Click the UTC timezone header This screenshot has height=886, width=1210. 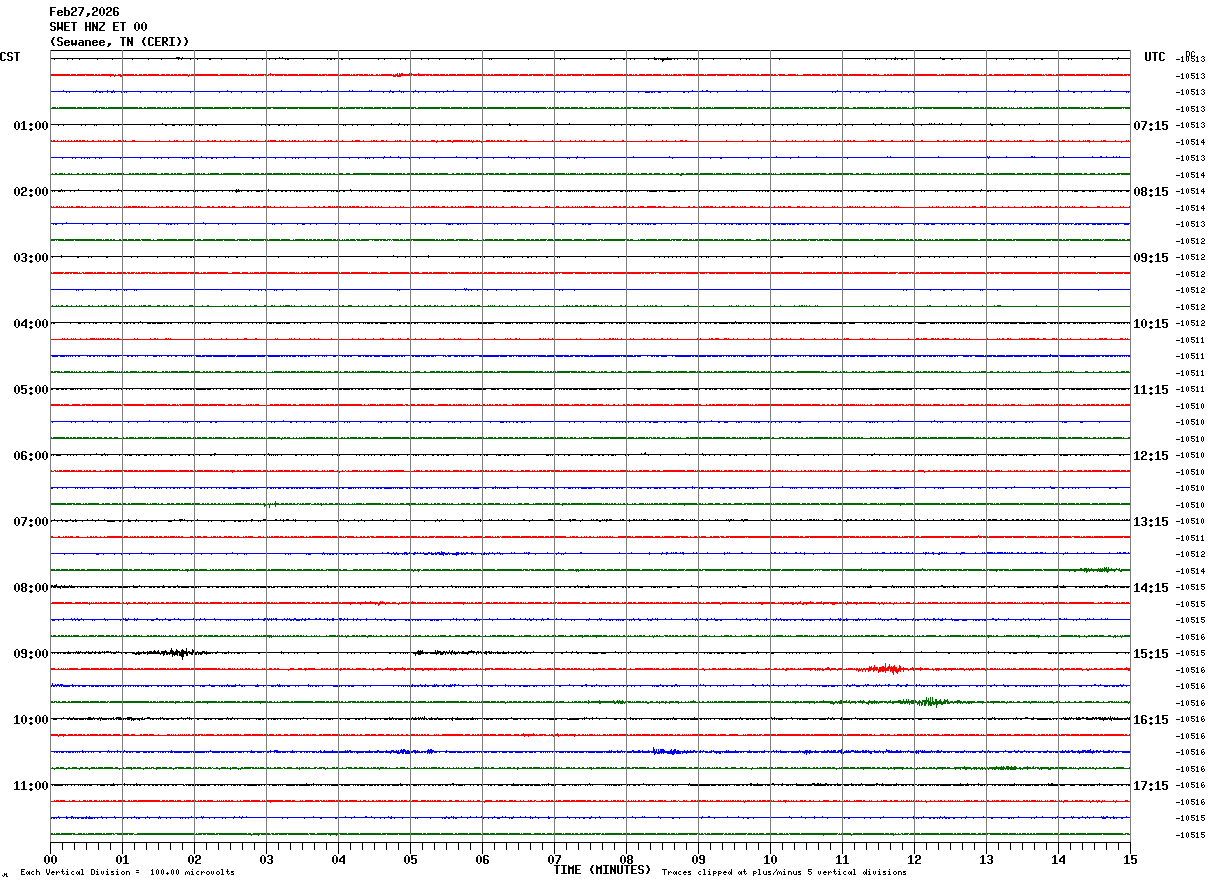coord(1154,57)
